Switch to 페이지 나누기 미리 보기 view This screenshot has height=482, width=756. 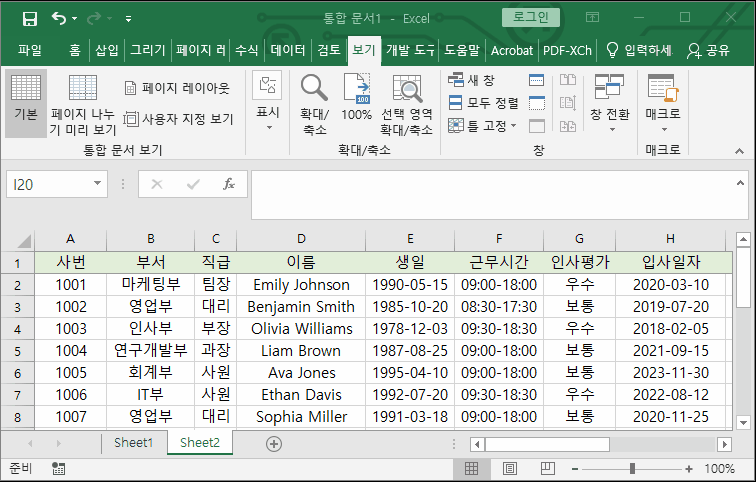pyautogui.click(x=83, y=105)
